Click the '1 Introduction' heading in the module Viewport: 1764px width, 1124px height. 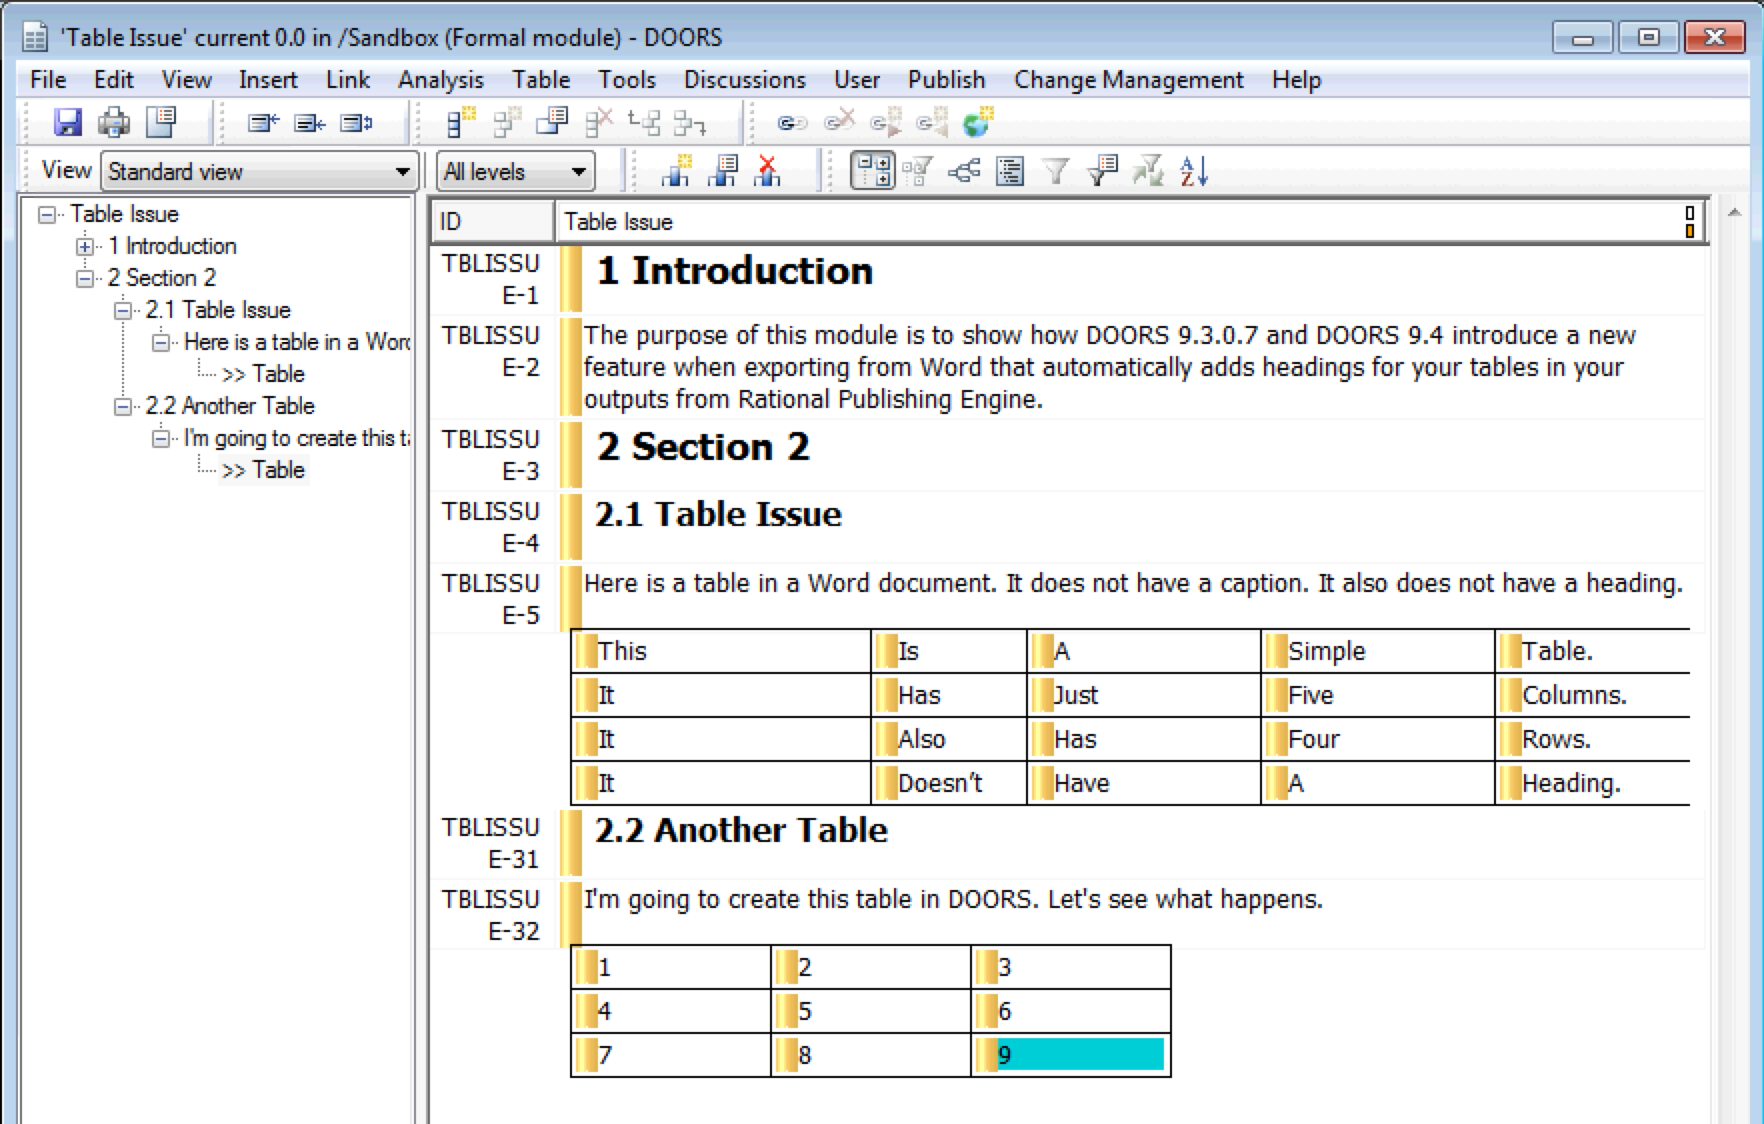coord(734,271)
